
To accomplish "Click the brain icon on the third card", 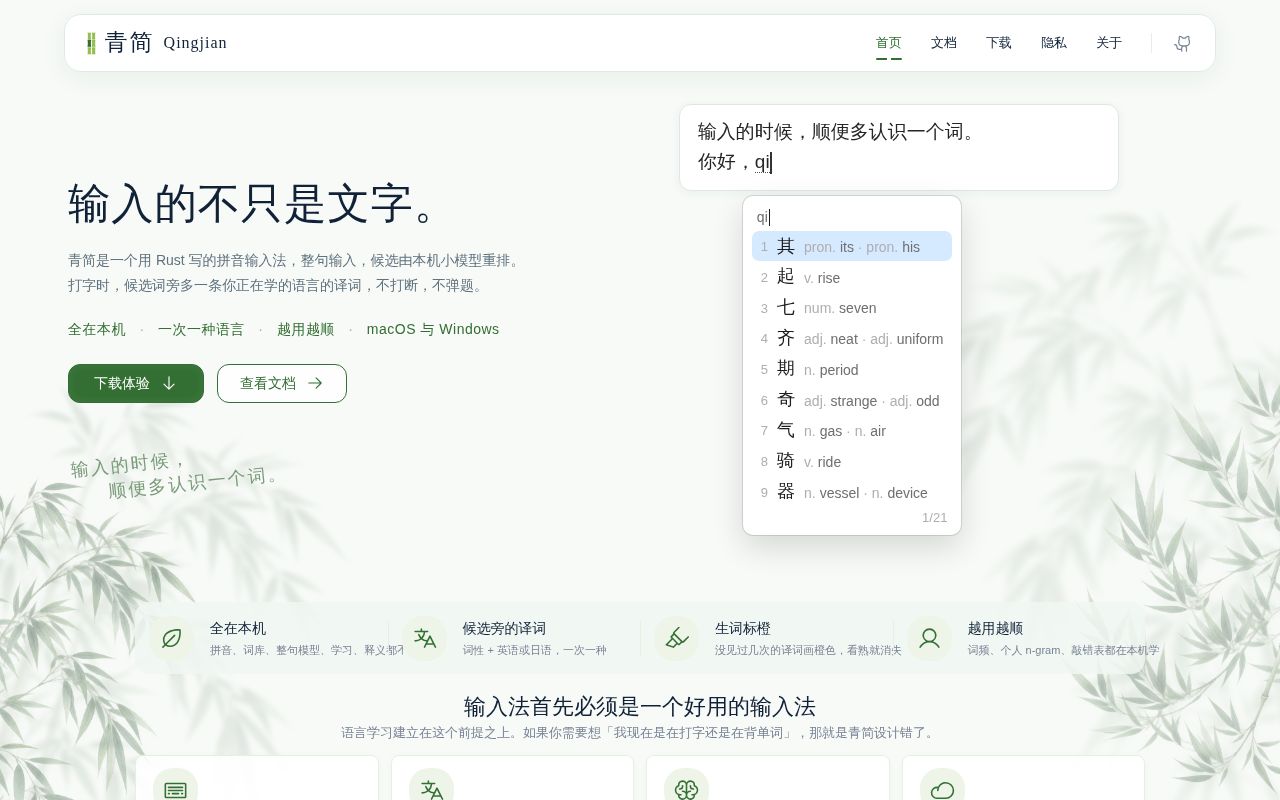I will point(686,790).
